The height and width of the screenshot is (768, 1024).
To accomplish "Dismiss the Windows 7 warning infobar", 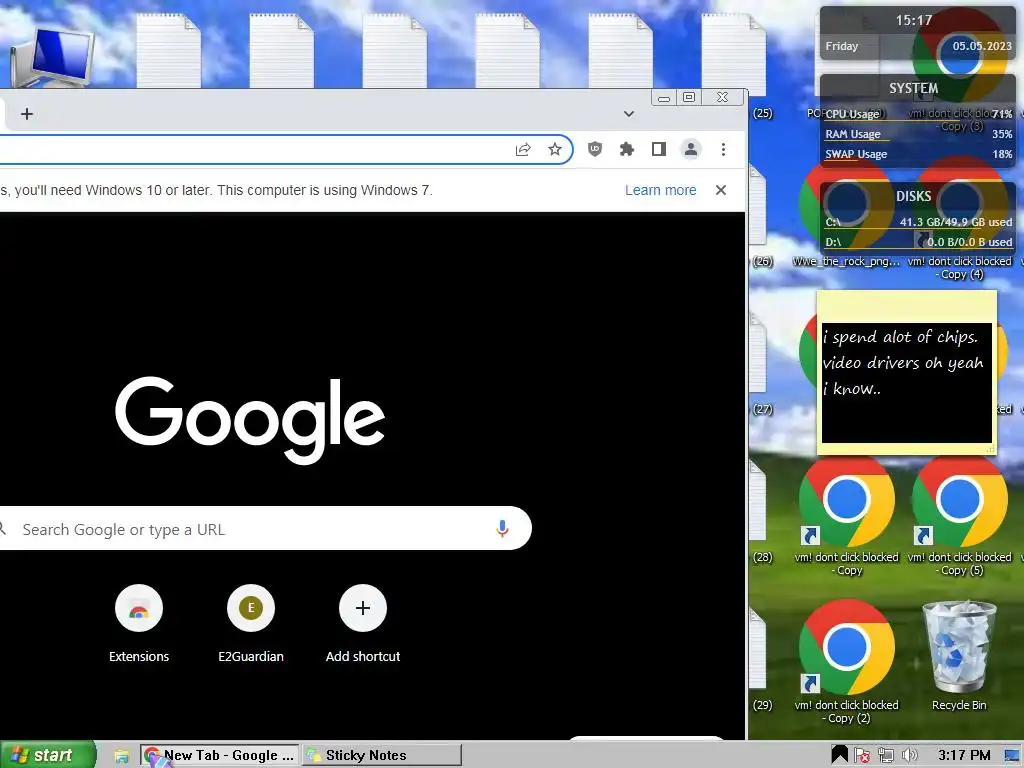I will click(721, 190).
